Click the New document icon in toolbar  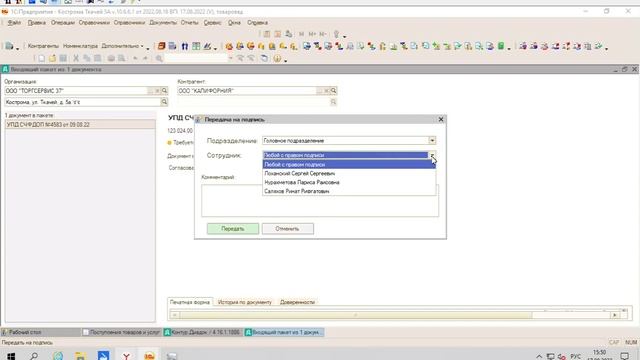pyautogui.click(x=41, y=58)
